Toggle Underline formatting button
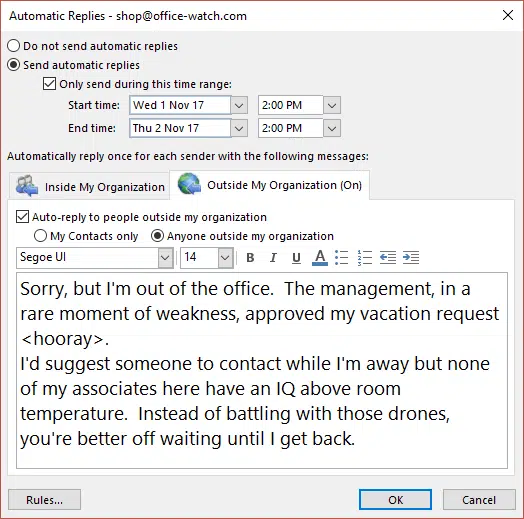524x519 pixels. [x=296, y=258]
